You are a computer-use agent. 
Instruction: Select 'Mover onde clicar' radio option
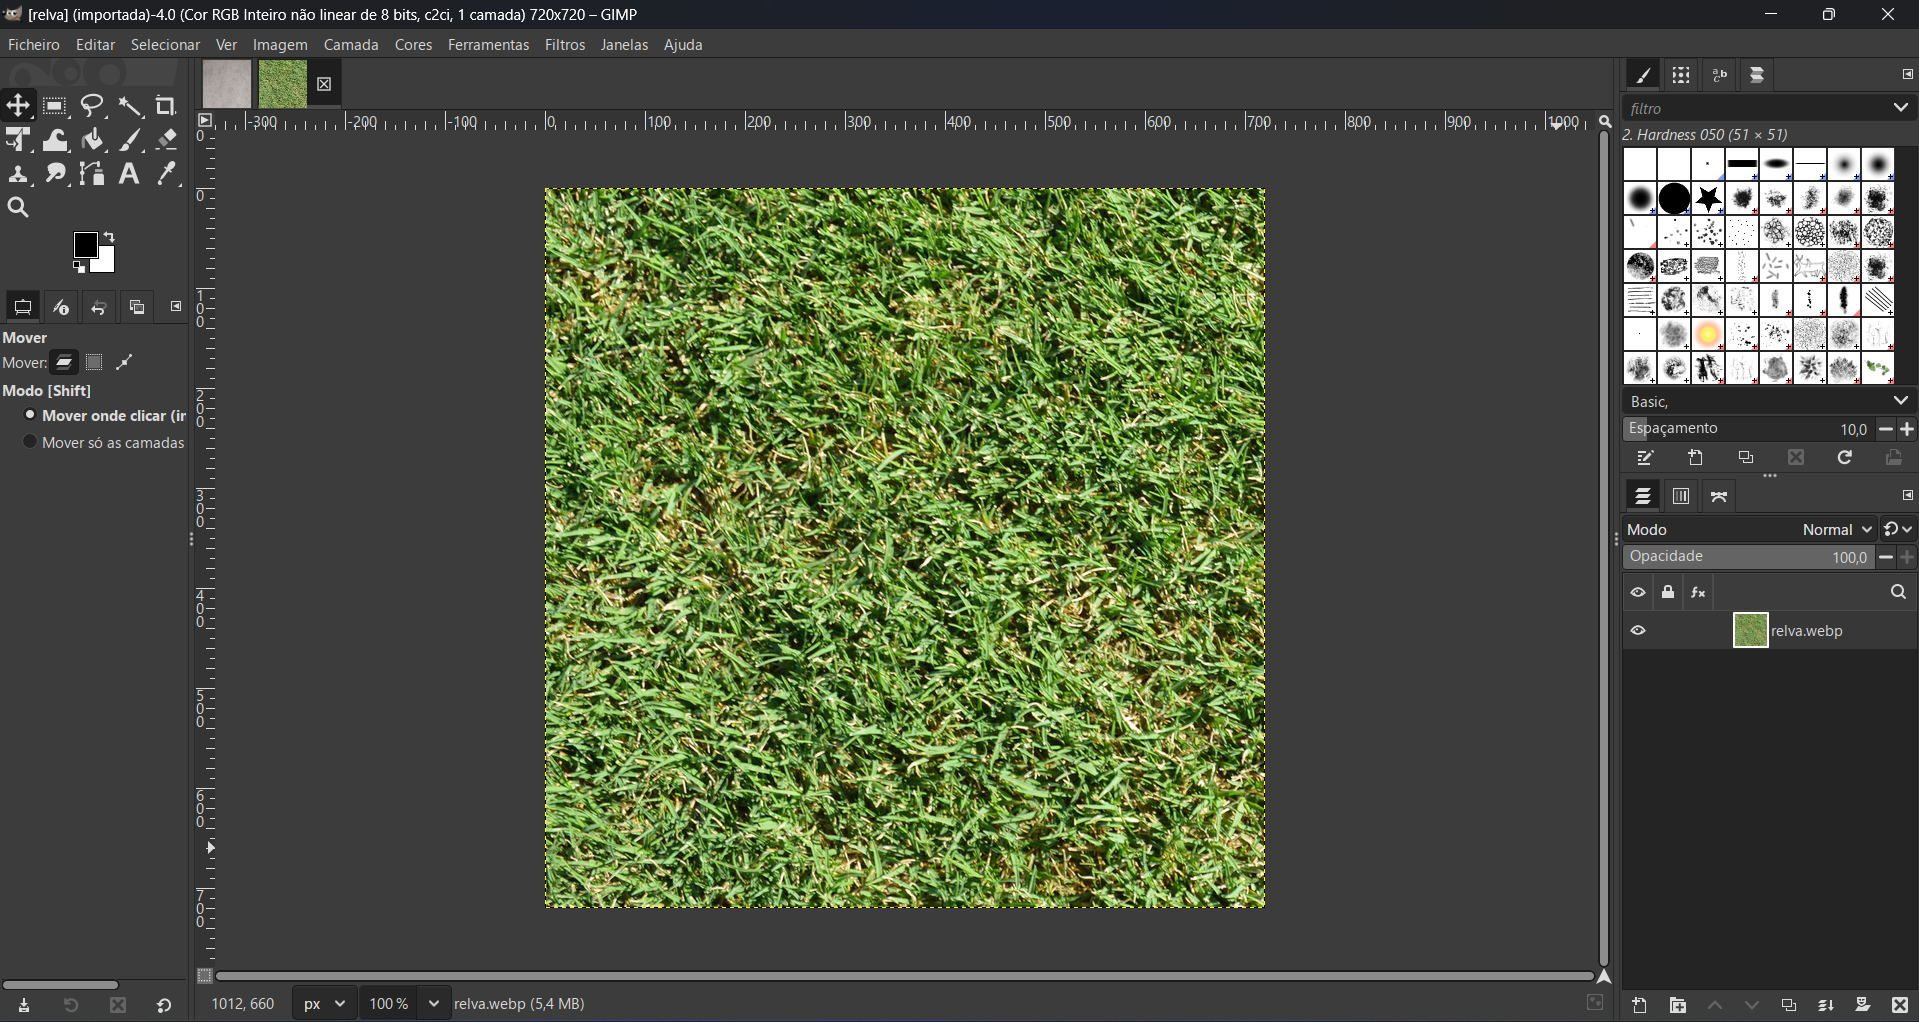30,416
